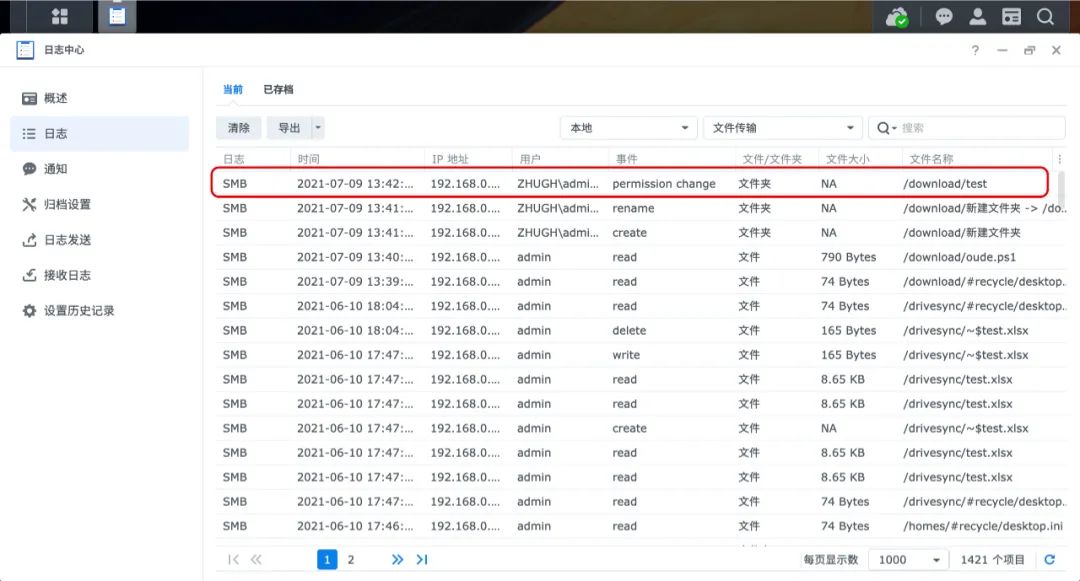This screenshot has width=1080, height=581.
Task: Click the Log Center taskbar icon
Action: pyautogui.click(x=117, y=16)
